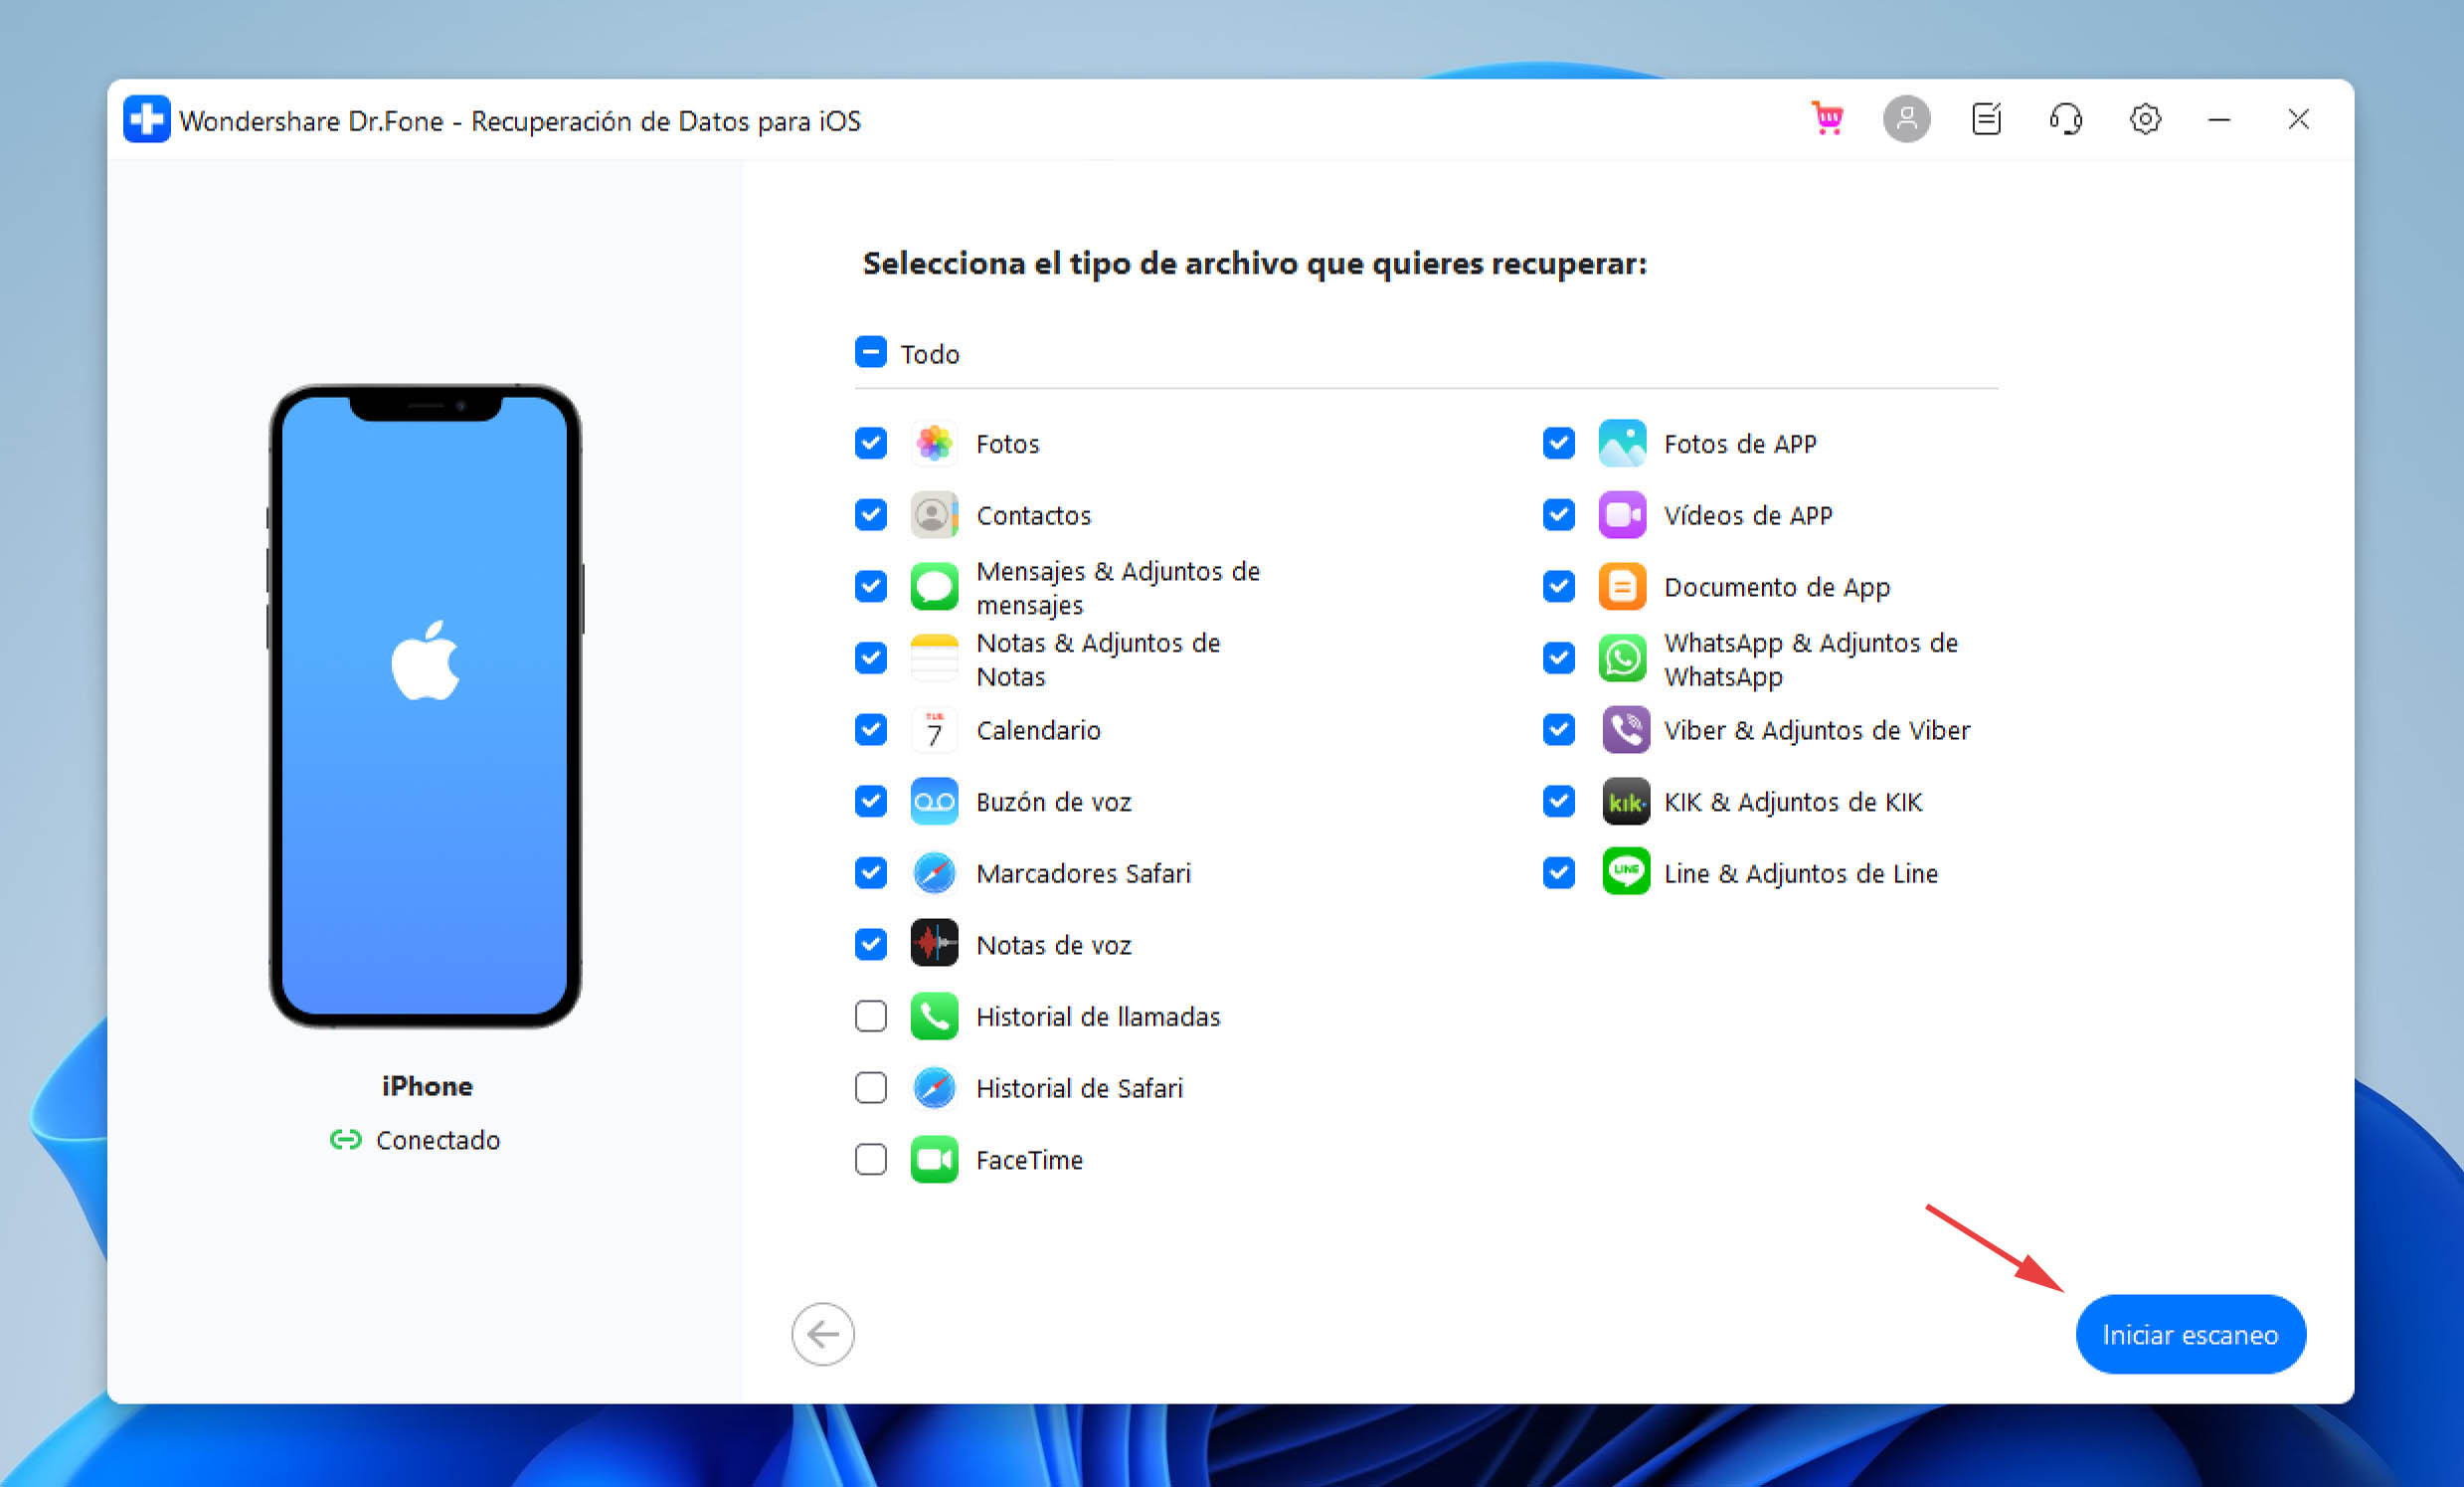
Task: Click the green Conectado link icon
Action: click(346, 1140)
